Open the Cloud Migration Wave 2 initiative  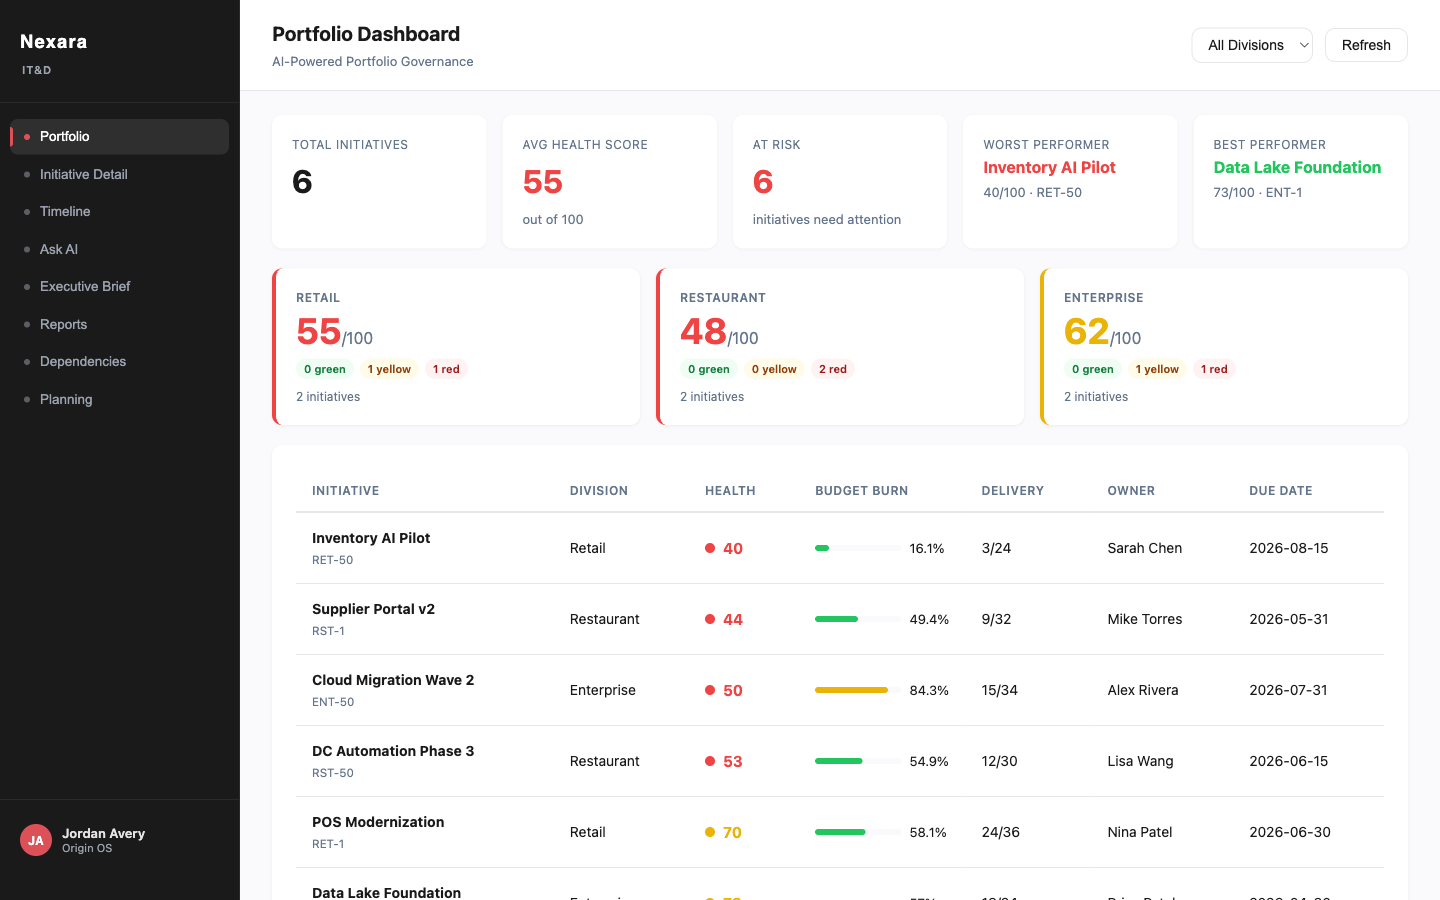pyautogui.click(x=393, y=680)
